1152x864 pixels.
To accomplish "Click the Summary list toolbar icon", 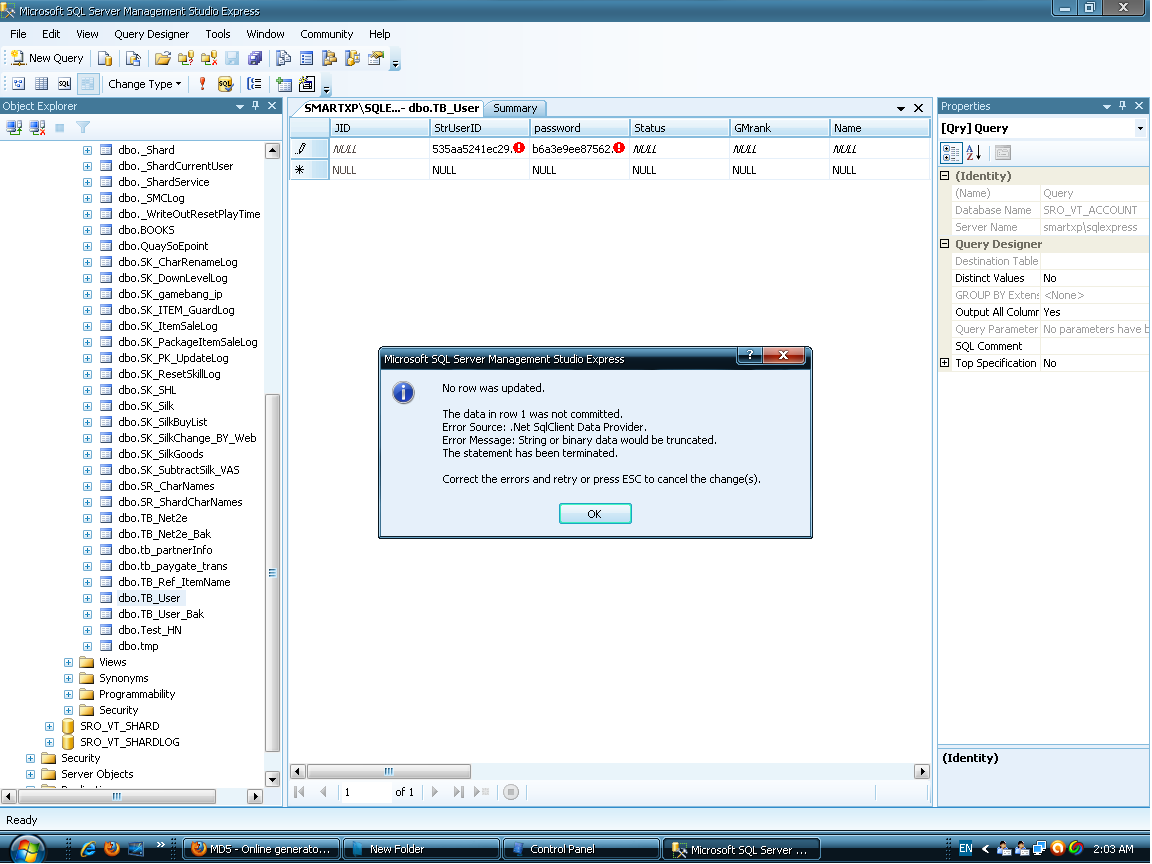I will (x=306, y=58).
